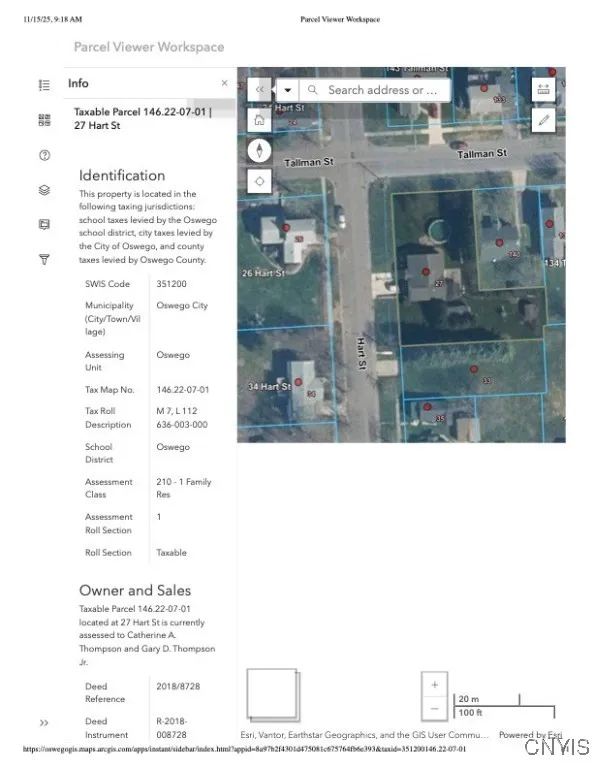Click Esri attribution text at map bottom
Viewport: 593px width, 768px height.
[x=364, y=735]
